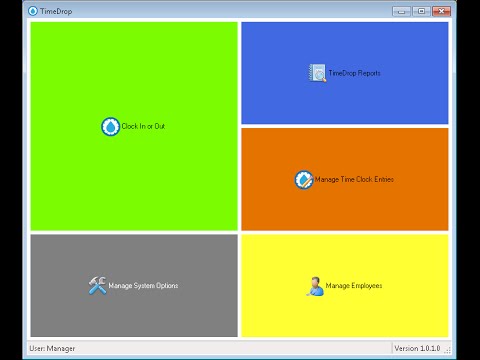
Task: Maximize the TimeDrop window
Action: coord(421,11)
